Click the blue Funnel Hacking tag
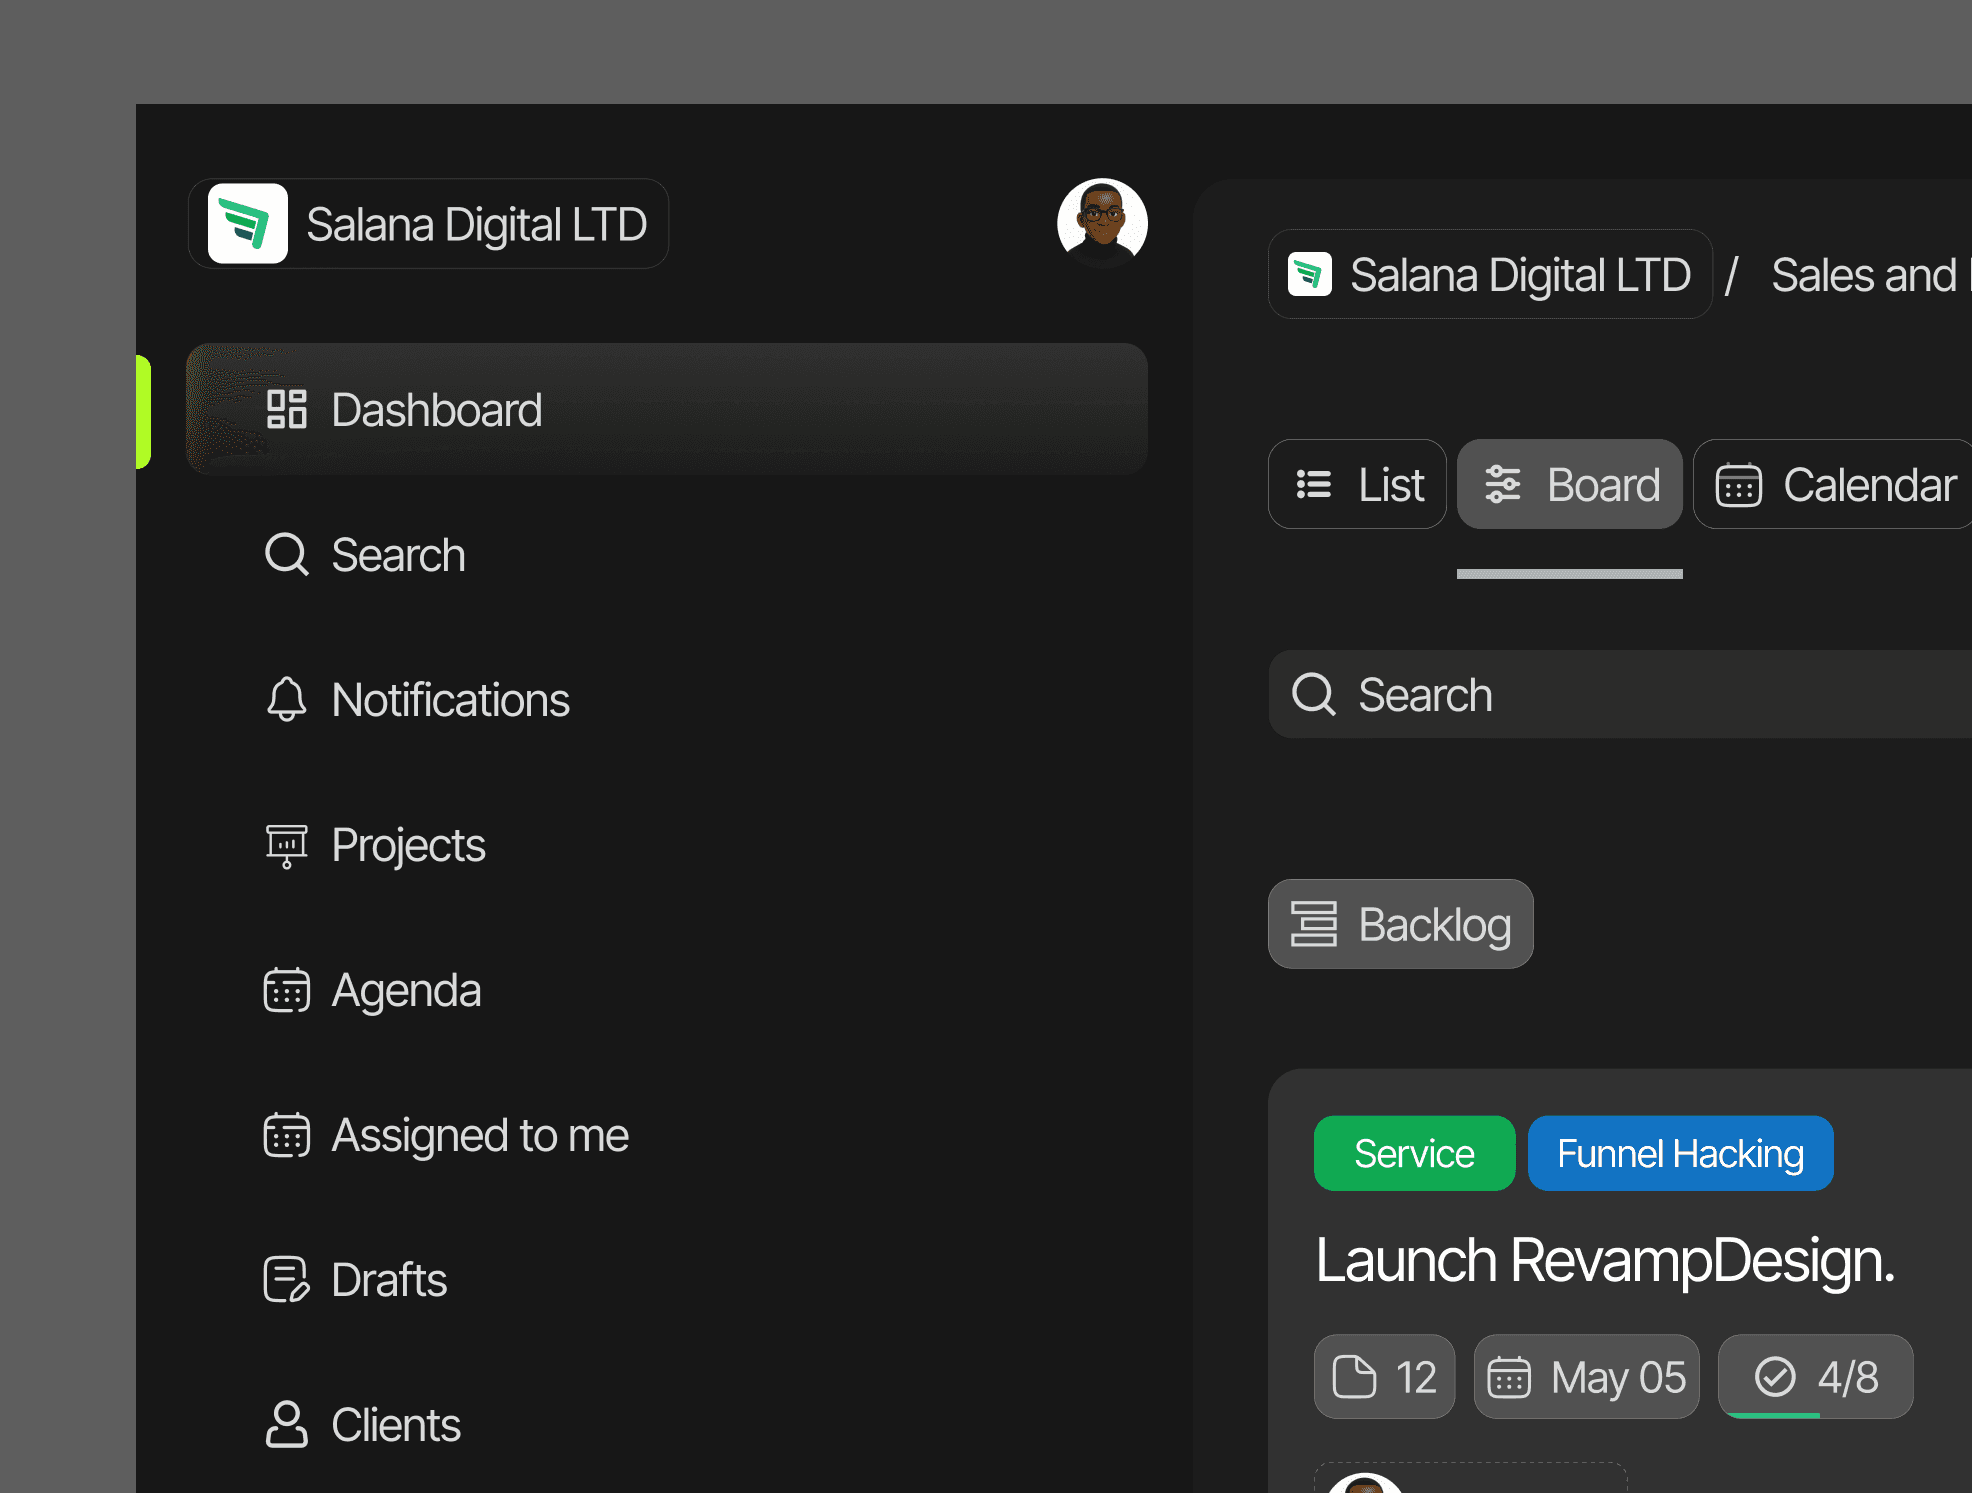Viewport: 1972px width, 1493px height. (1680, 1153)
